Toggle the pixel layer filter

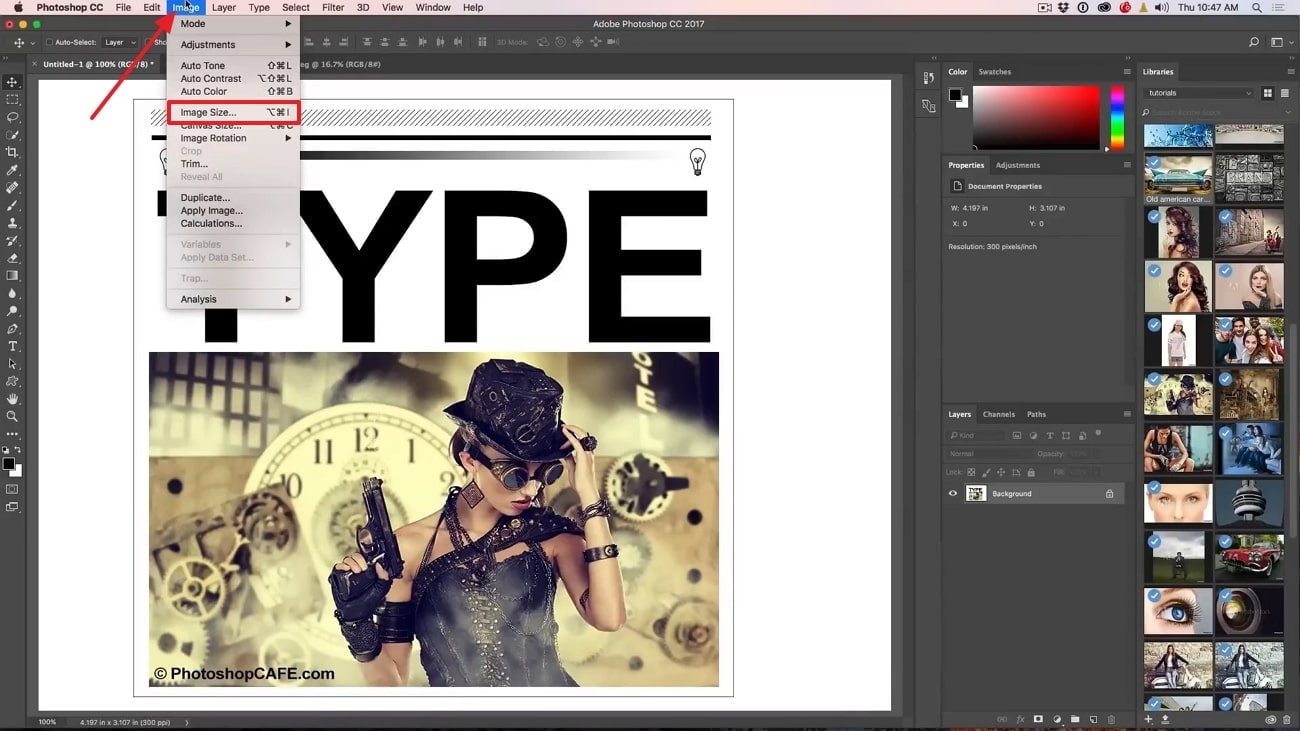1017,436
